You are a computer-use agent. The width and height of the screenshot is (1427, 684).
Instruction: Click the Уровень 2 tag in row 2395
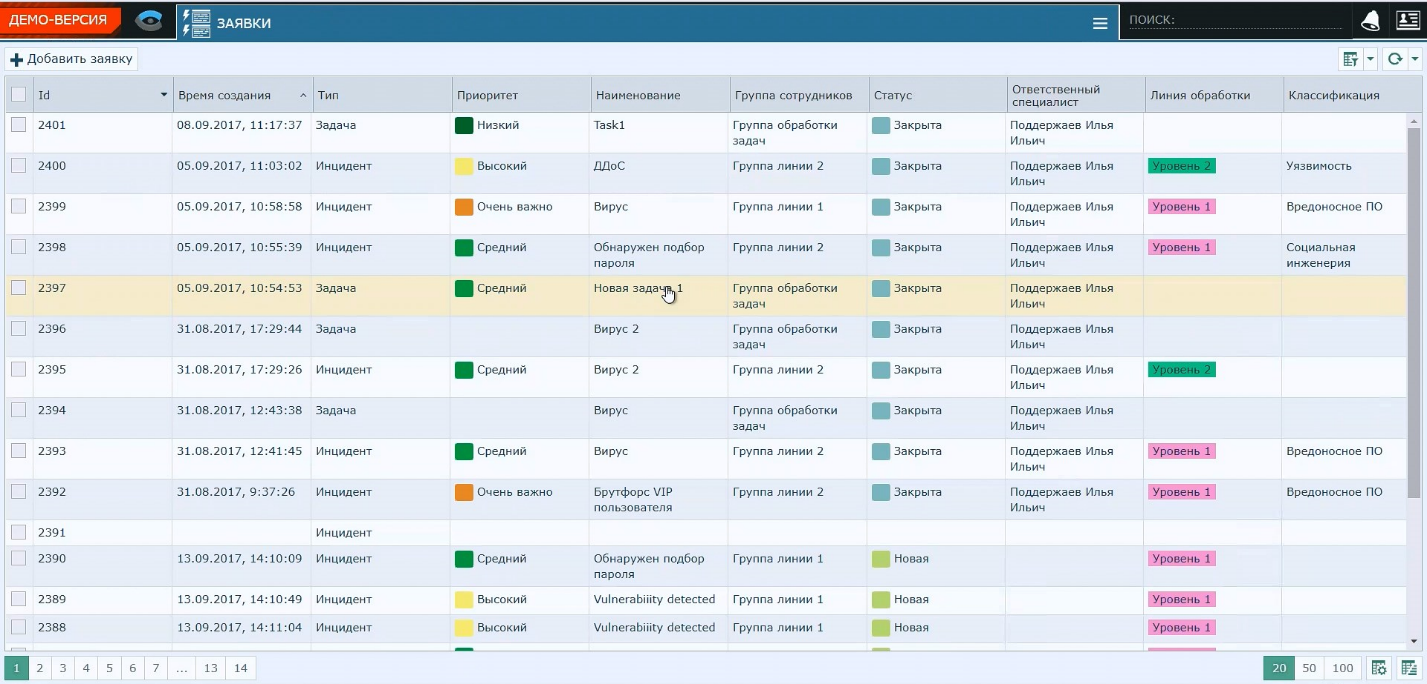tap(1181, 370)
